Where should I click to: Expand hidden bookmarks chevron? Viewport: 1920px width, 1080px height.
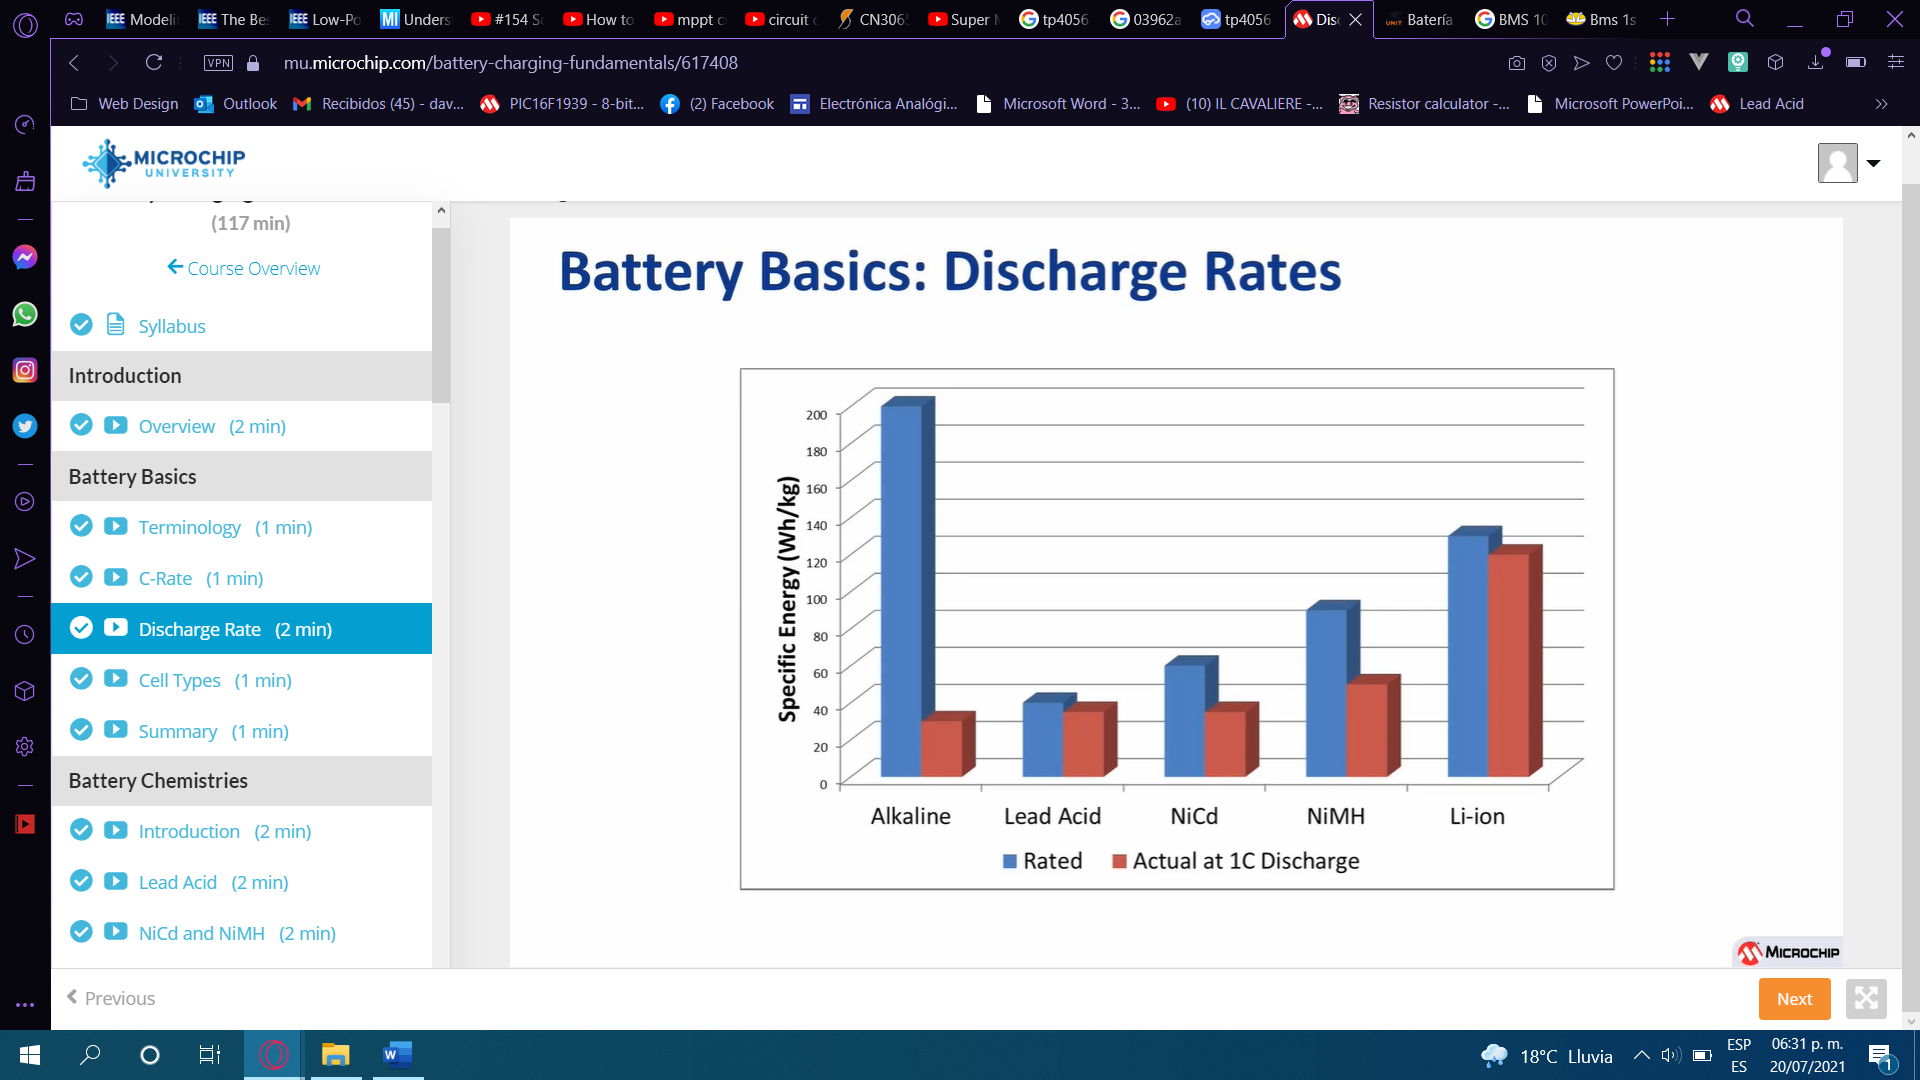coord(1881,104)
